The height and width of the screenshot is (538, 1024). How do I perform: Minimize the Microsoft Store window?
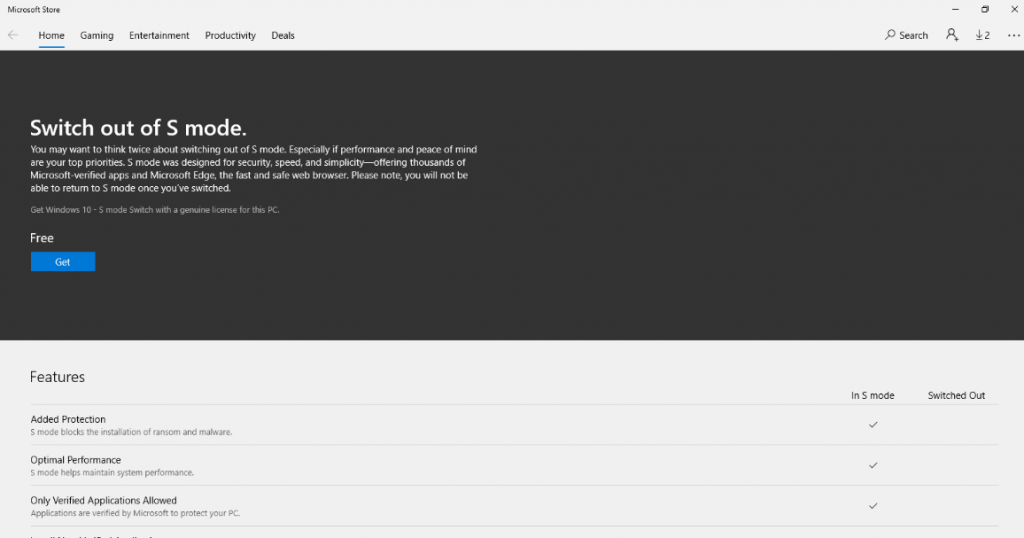click(x=955, y=10)
